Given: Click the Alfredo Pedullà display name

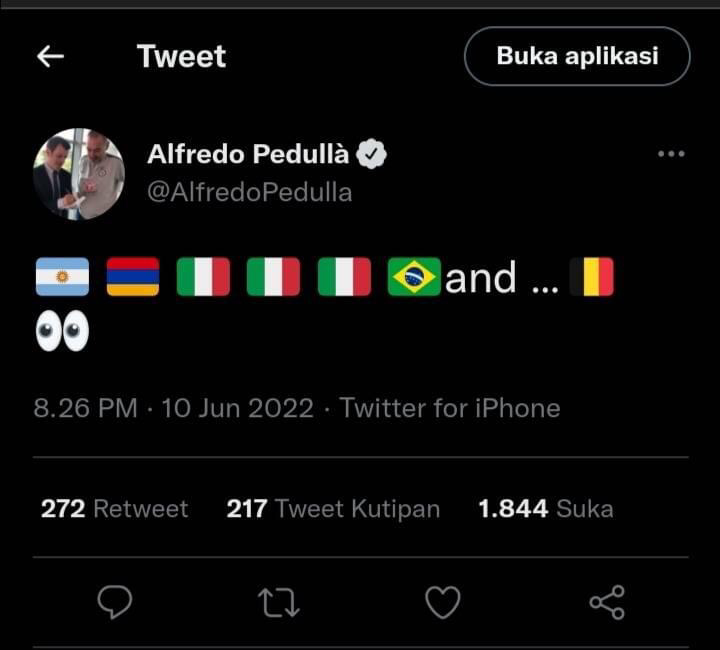Looking at the screenshot, I should 248,154.
